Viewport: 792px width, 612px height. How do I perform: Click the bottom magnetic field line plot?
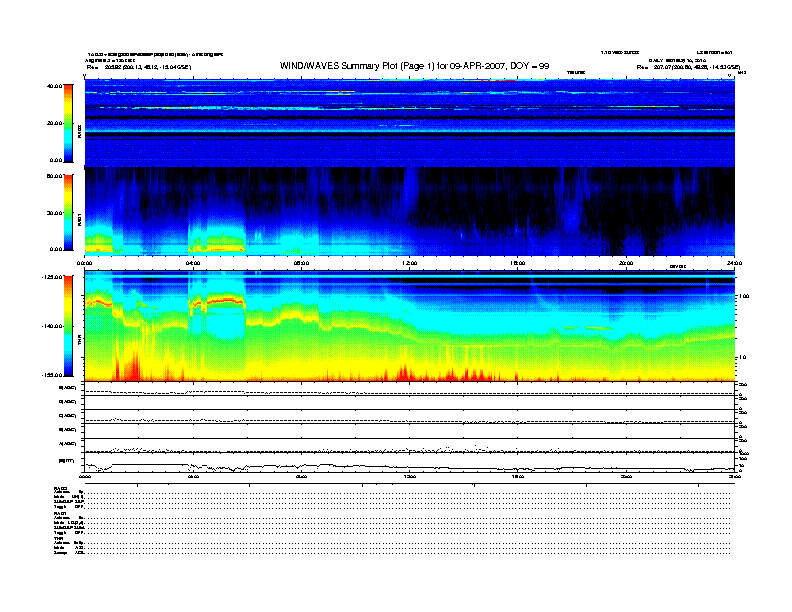410,464
